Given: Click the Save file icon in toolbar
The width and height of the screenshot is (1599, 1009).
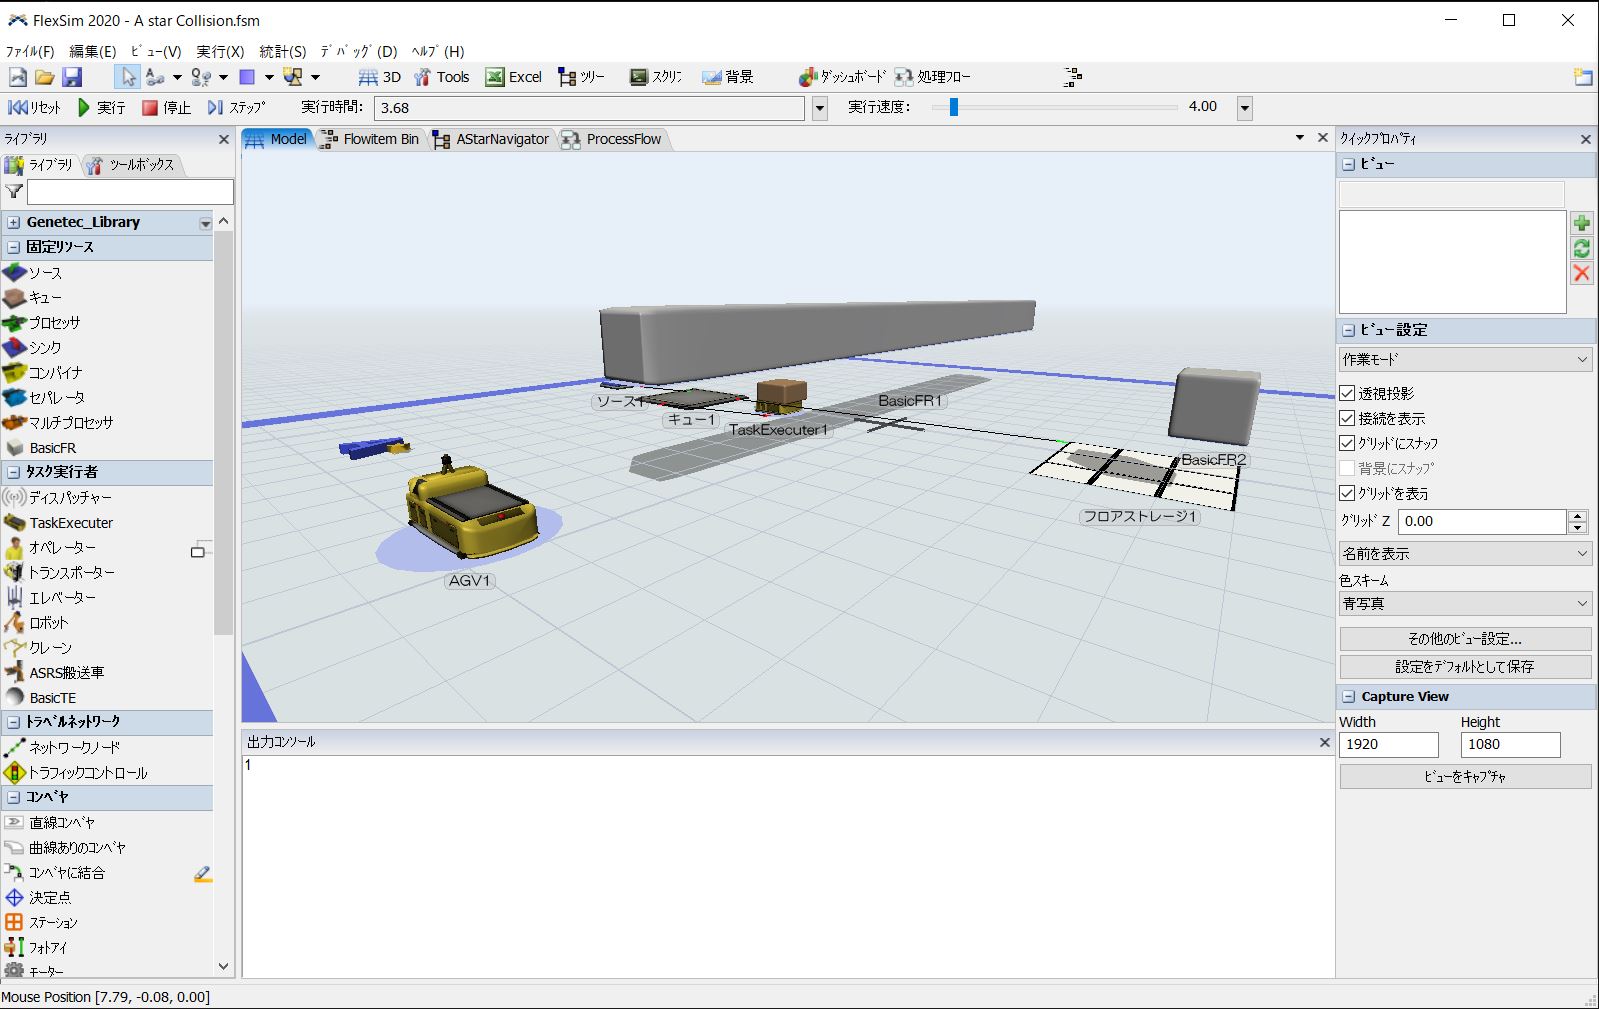Looking at the screenshot, I should tap(71, 77).
